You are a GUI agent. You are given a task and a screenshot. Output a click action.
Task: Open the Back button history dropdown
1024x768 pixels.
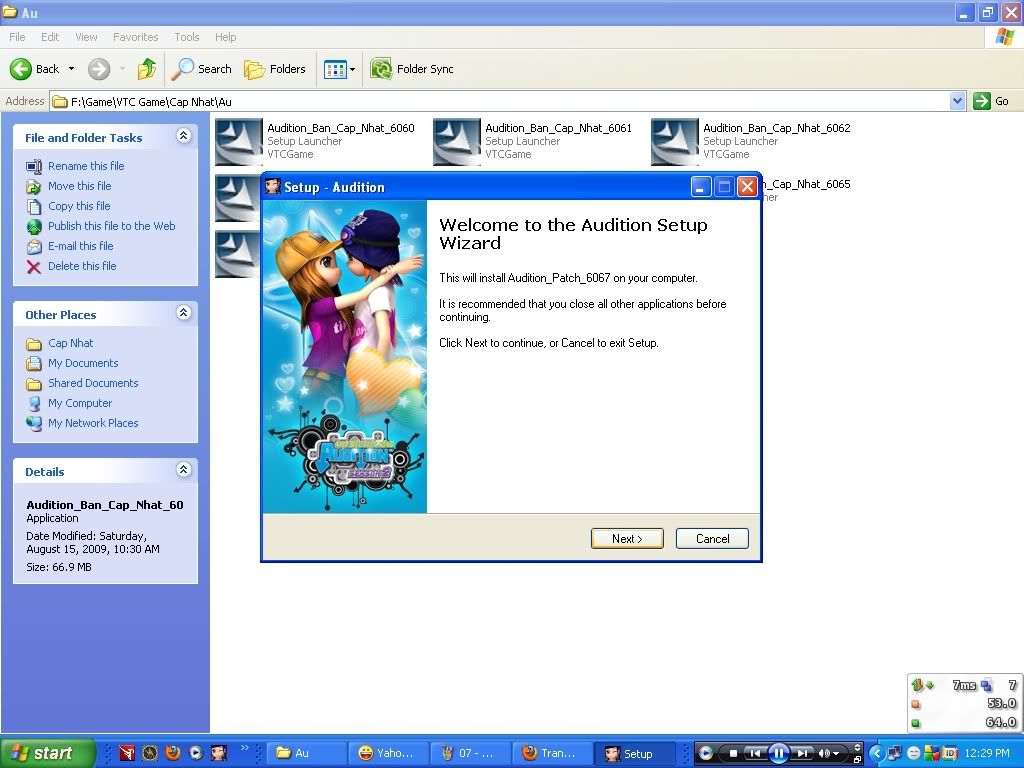click(71, 69)
